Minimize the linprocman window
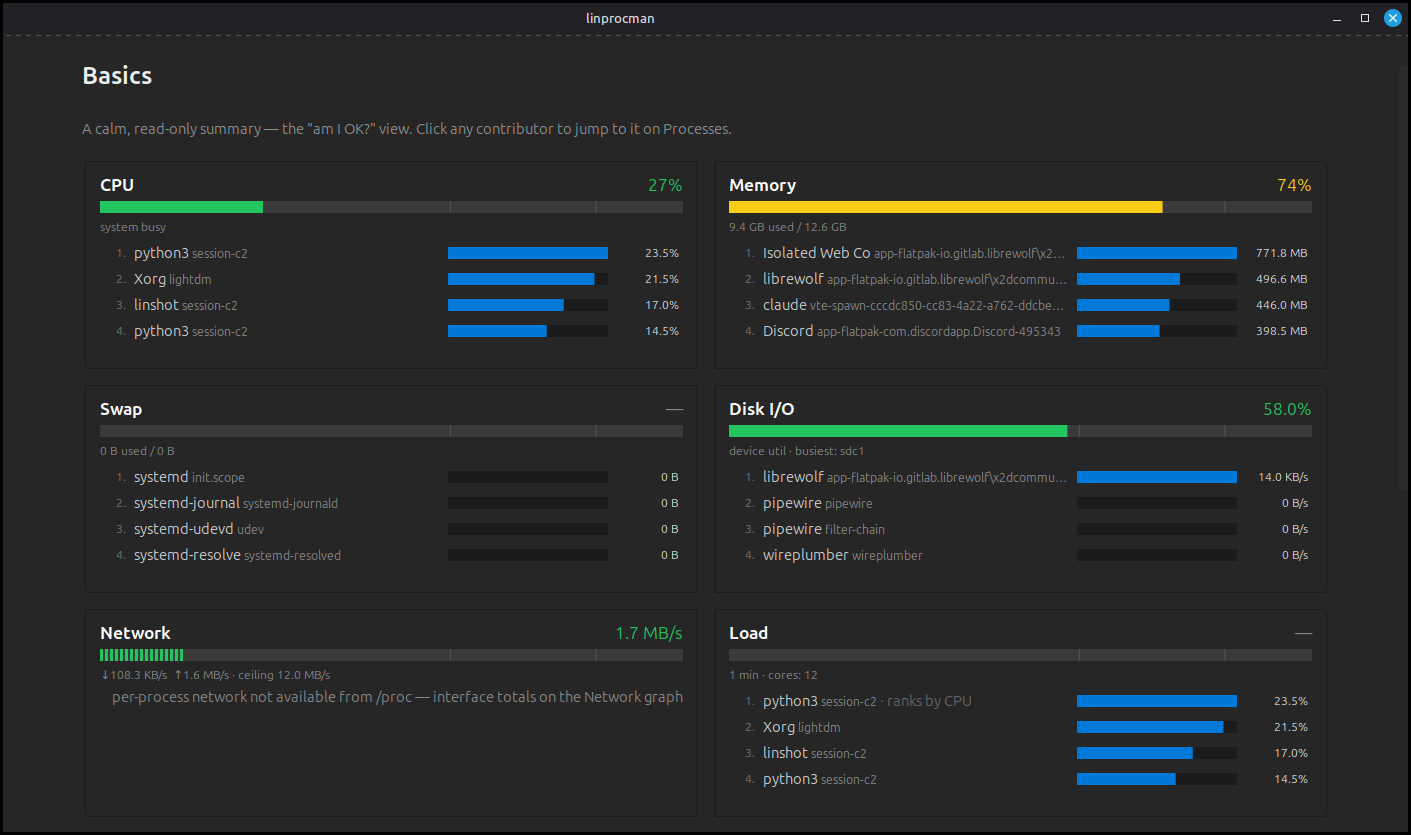This screenshot has height=835, width=1411. click(1337, 18)
